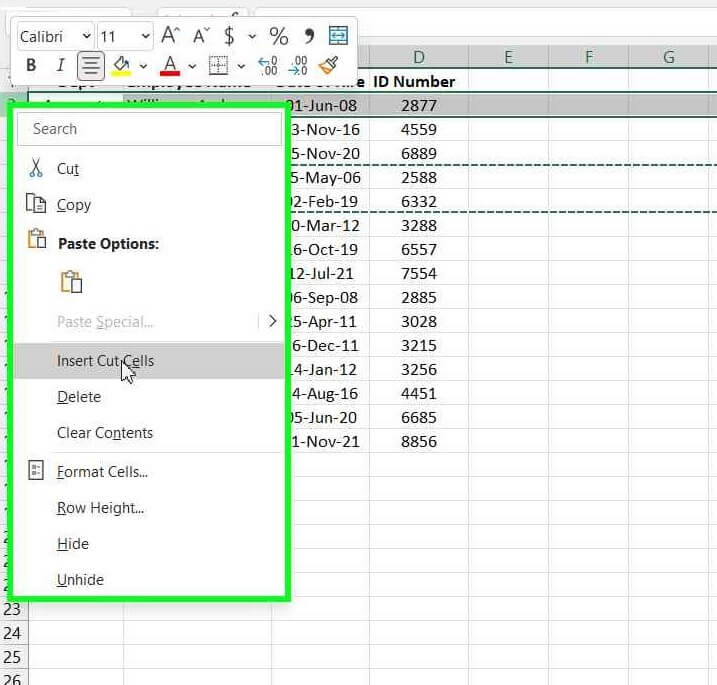Toggle center alignment button
Screen dimensions: 717x685
91,66
